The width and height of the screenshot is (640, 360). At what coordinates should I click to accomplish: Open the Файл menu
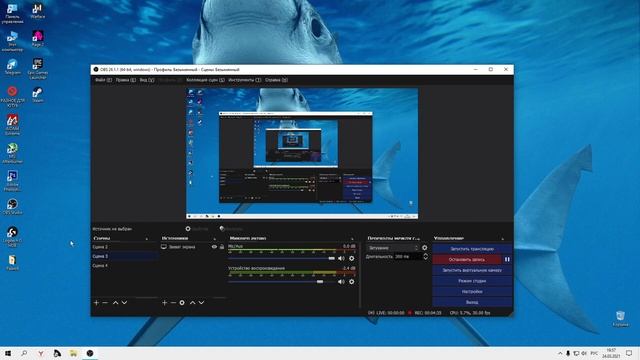[x=103, y=80]
